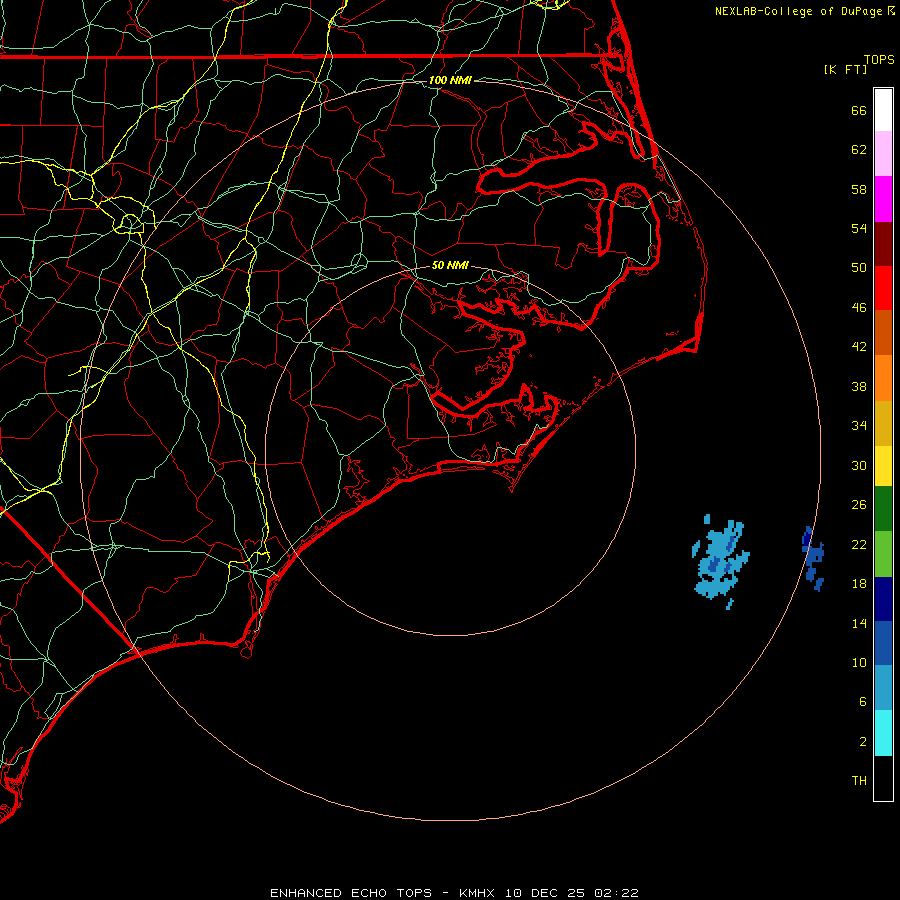This screenshot has height=900, width=900.
Task: Click the KMHX station identifier in caption
Action: (479, 893)
